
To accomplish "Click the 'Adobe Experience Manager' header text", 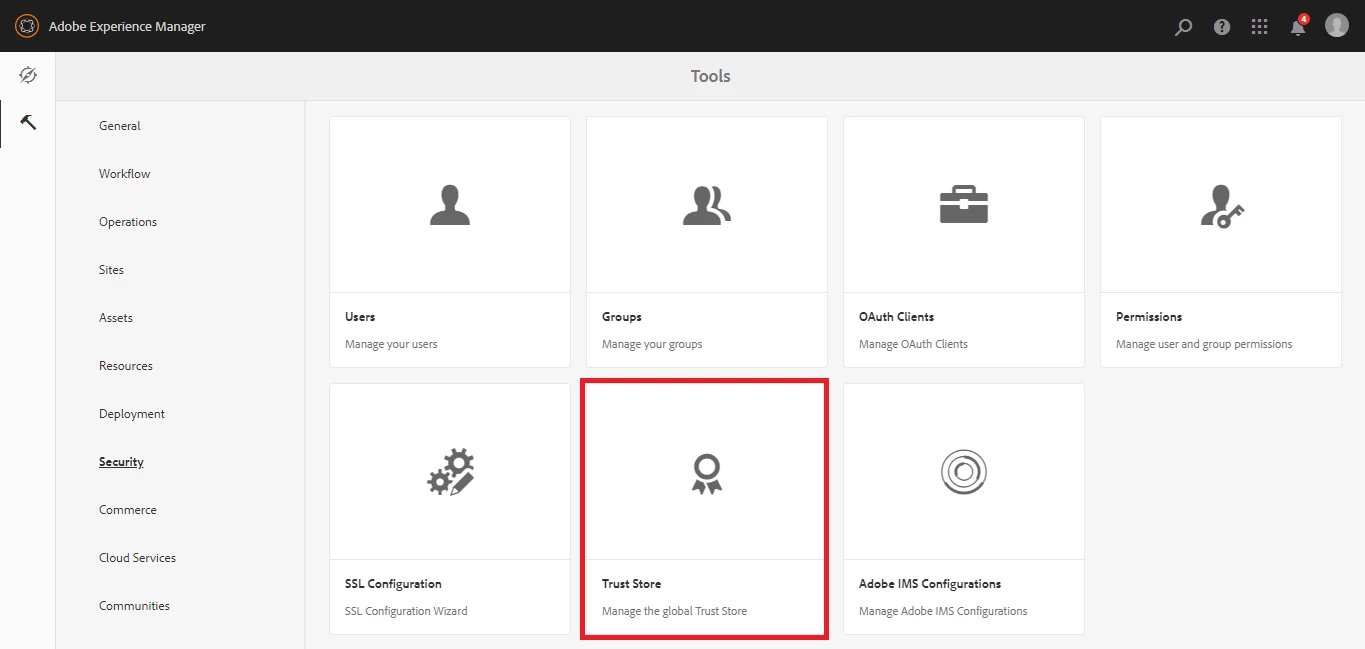I will 127,27.
